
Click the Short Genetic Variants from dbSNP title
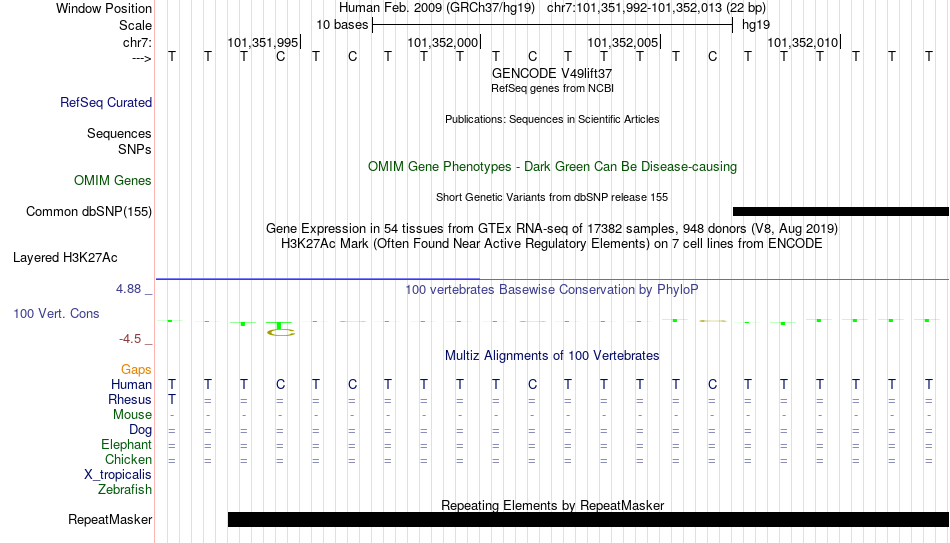pos(552,198)
